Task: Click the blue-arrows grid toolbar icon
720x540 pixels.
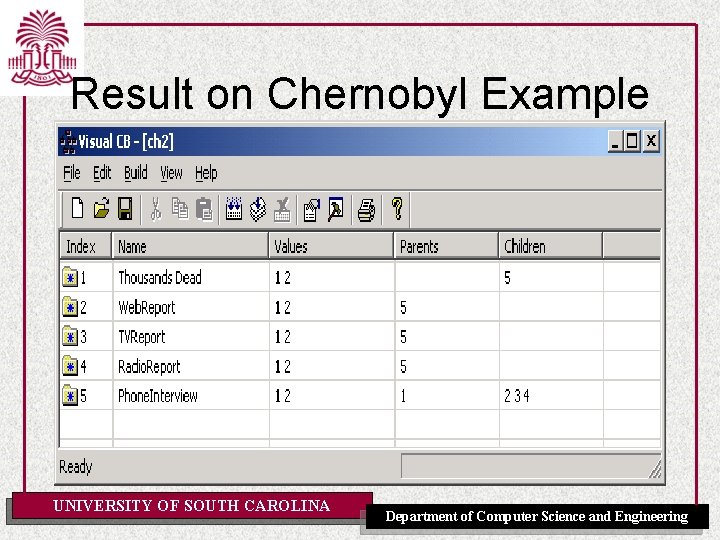Action: tap(234, 209)
